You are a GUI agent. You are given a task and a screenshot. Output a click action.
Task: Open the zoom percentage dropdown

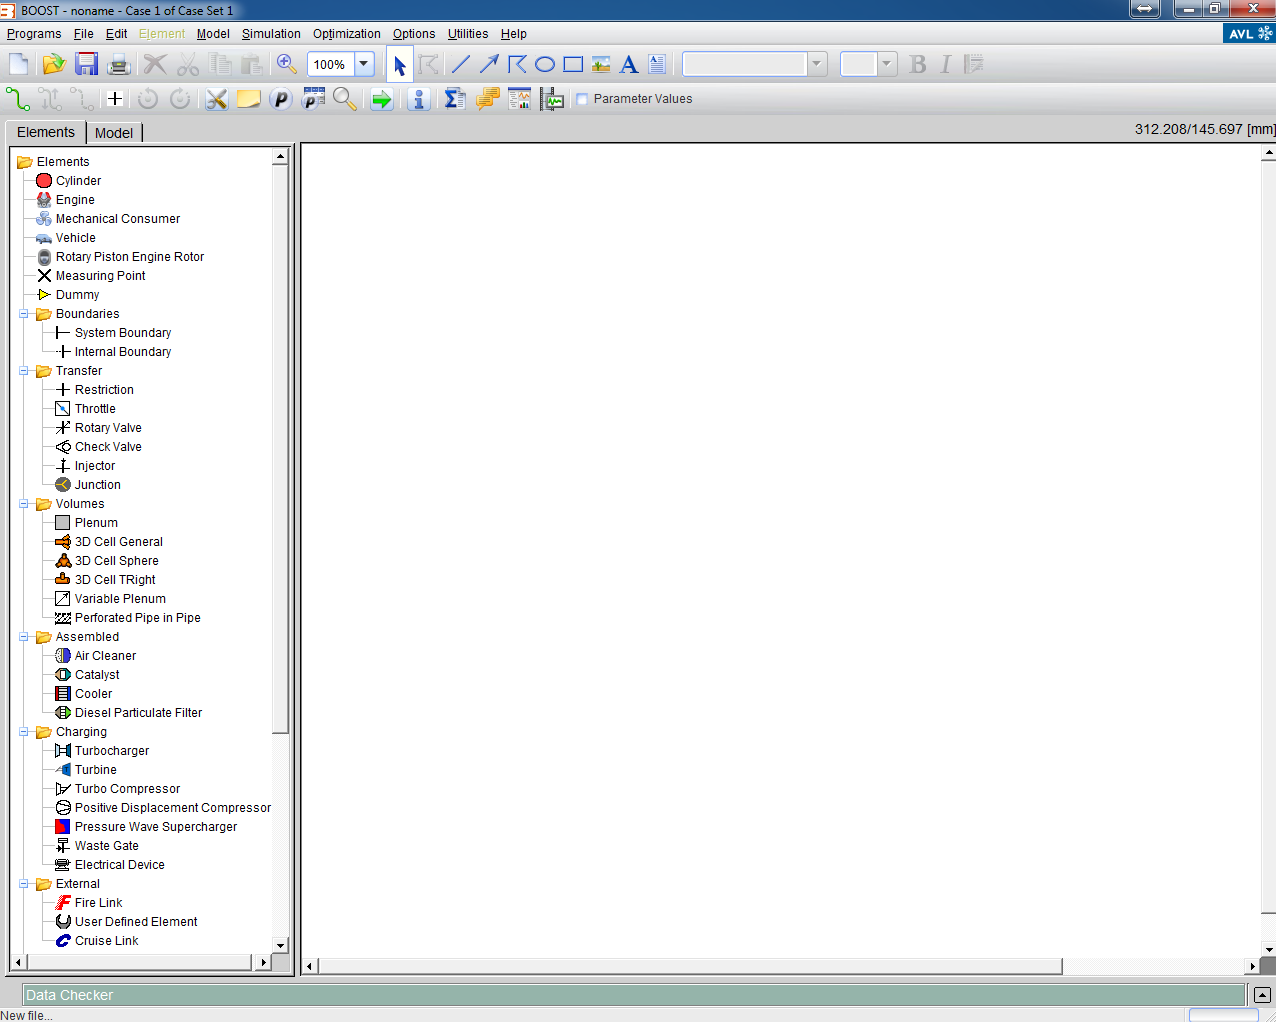[364, 65]
